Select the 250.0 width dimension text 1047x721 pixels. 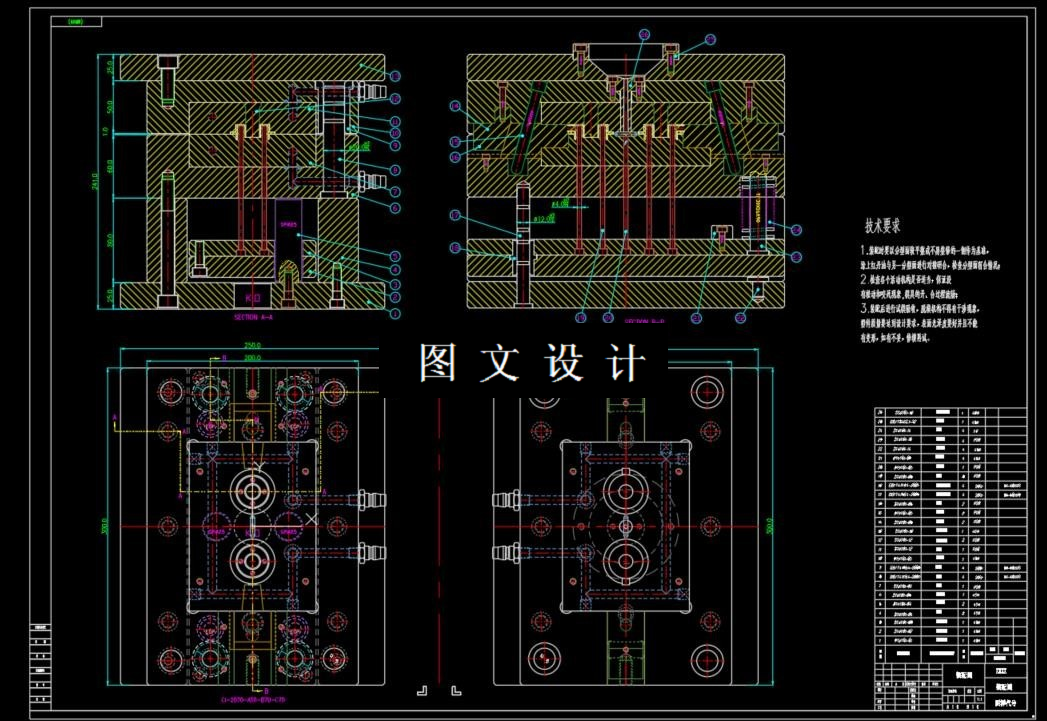[252, 345]
